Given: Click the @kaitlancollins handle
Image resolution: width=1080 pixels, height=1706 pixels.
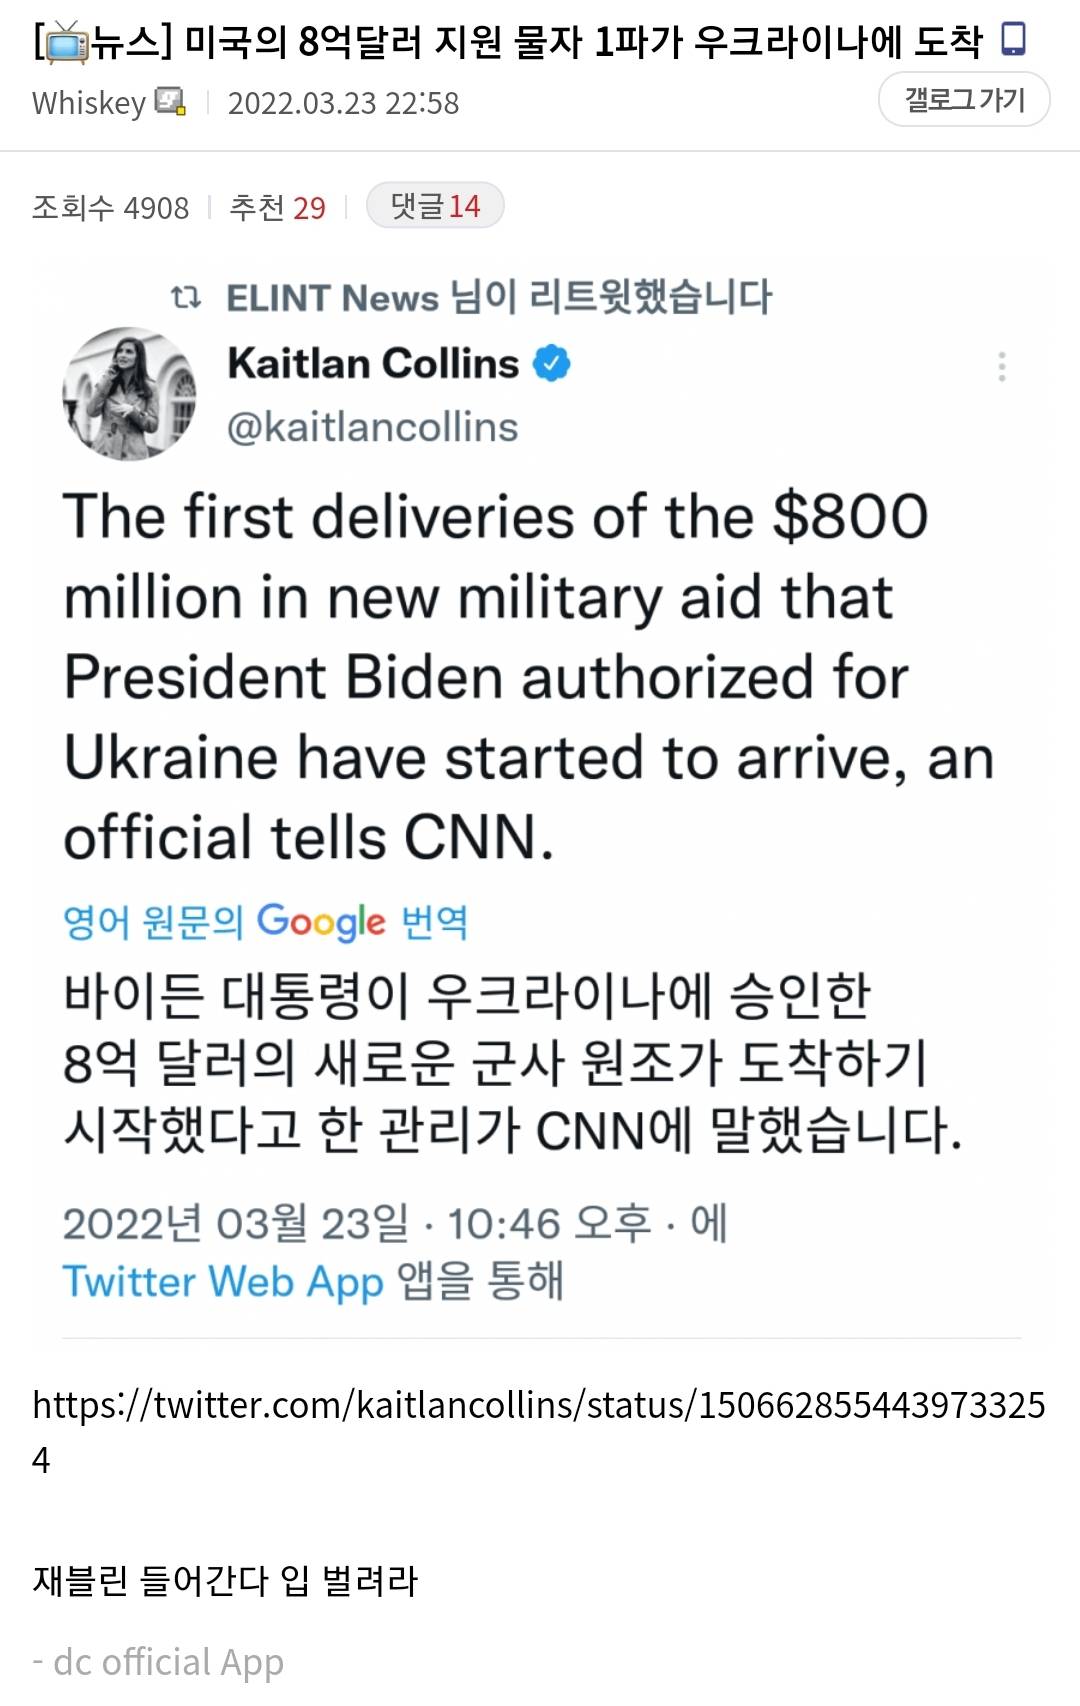Looking at the screenshot, I should coord(372,428).
